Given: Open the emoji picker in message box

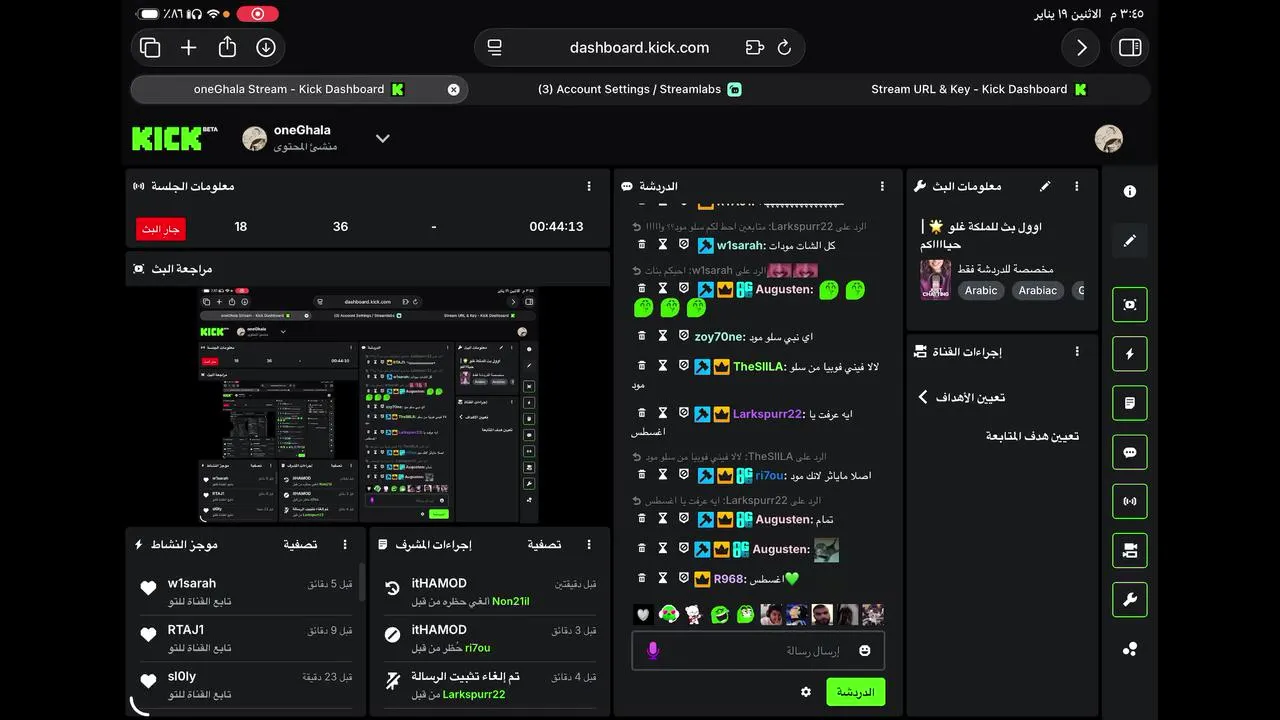Looking at the screenshot, I should pos(864,651).
